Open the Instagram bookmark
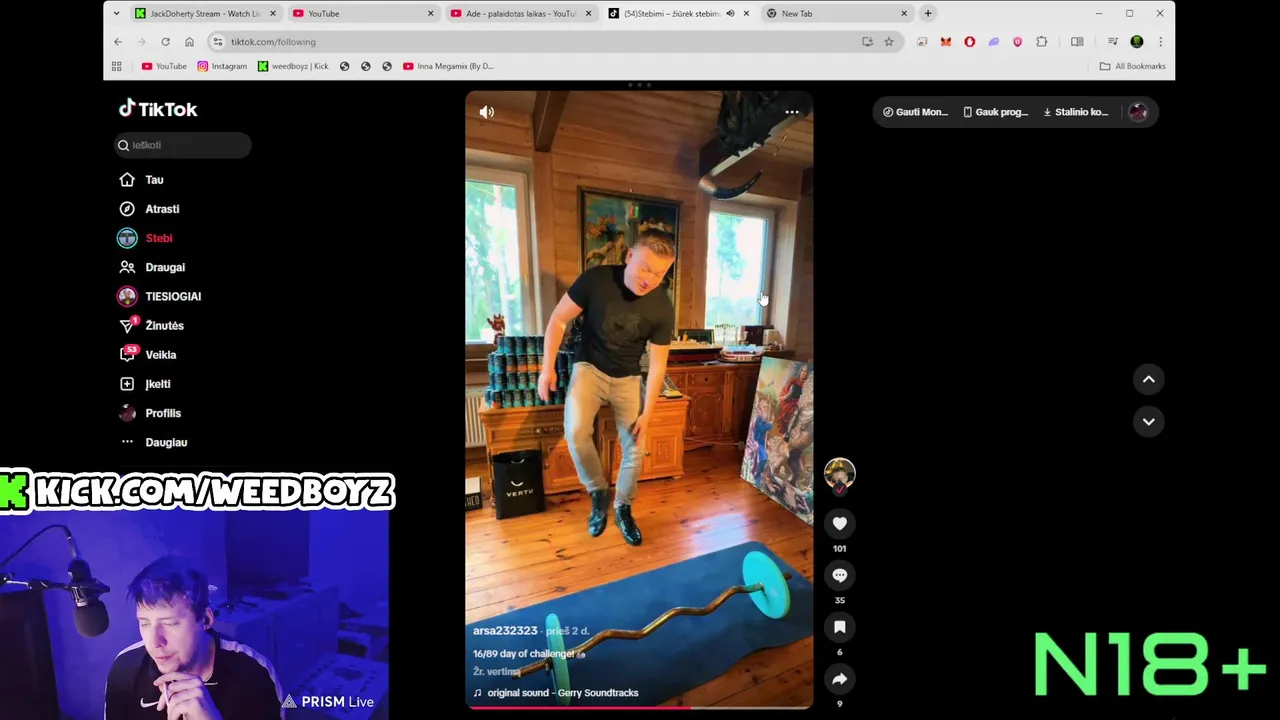 click(x=222, y=66)
